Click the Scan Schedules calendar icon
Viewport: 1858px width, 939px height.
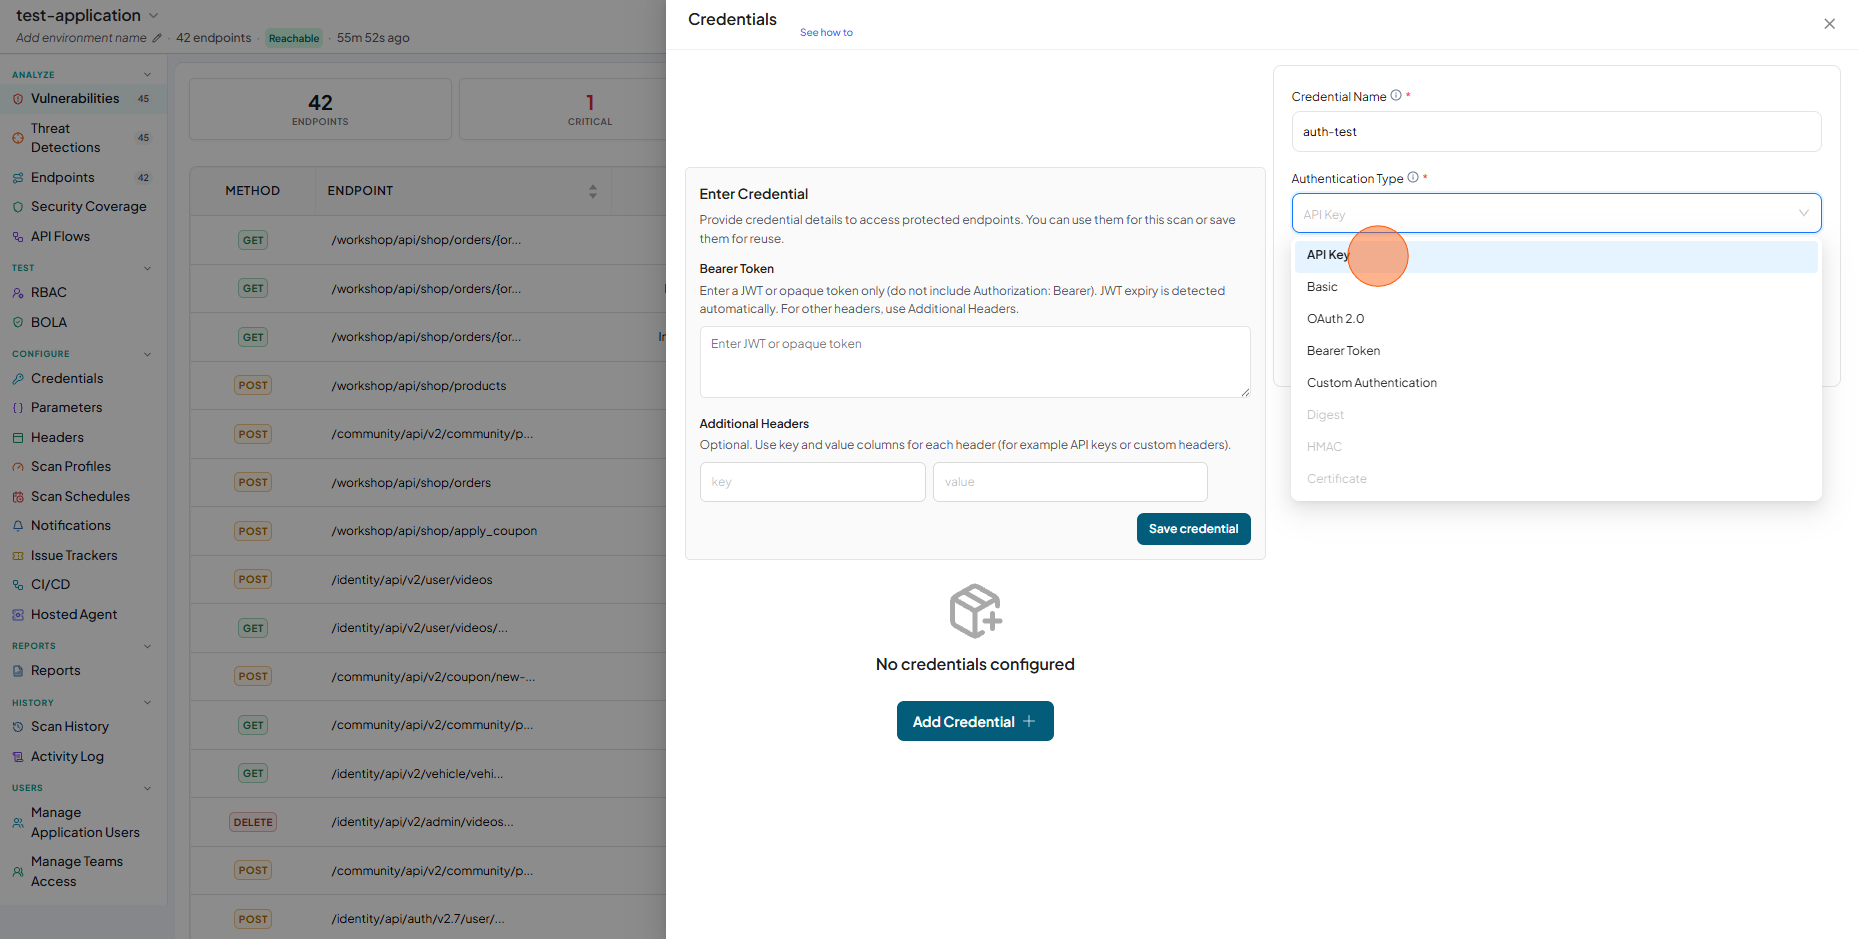coord(18,497)
